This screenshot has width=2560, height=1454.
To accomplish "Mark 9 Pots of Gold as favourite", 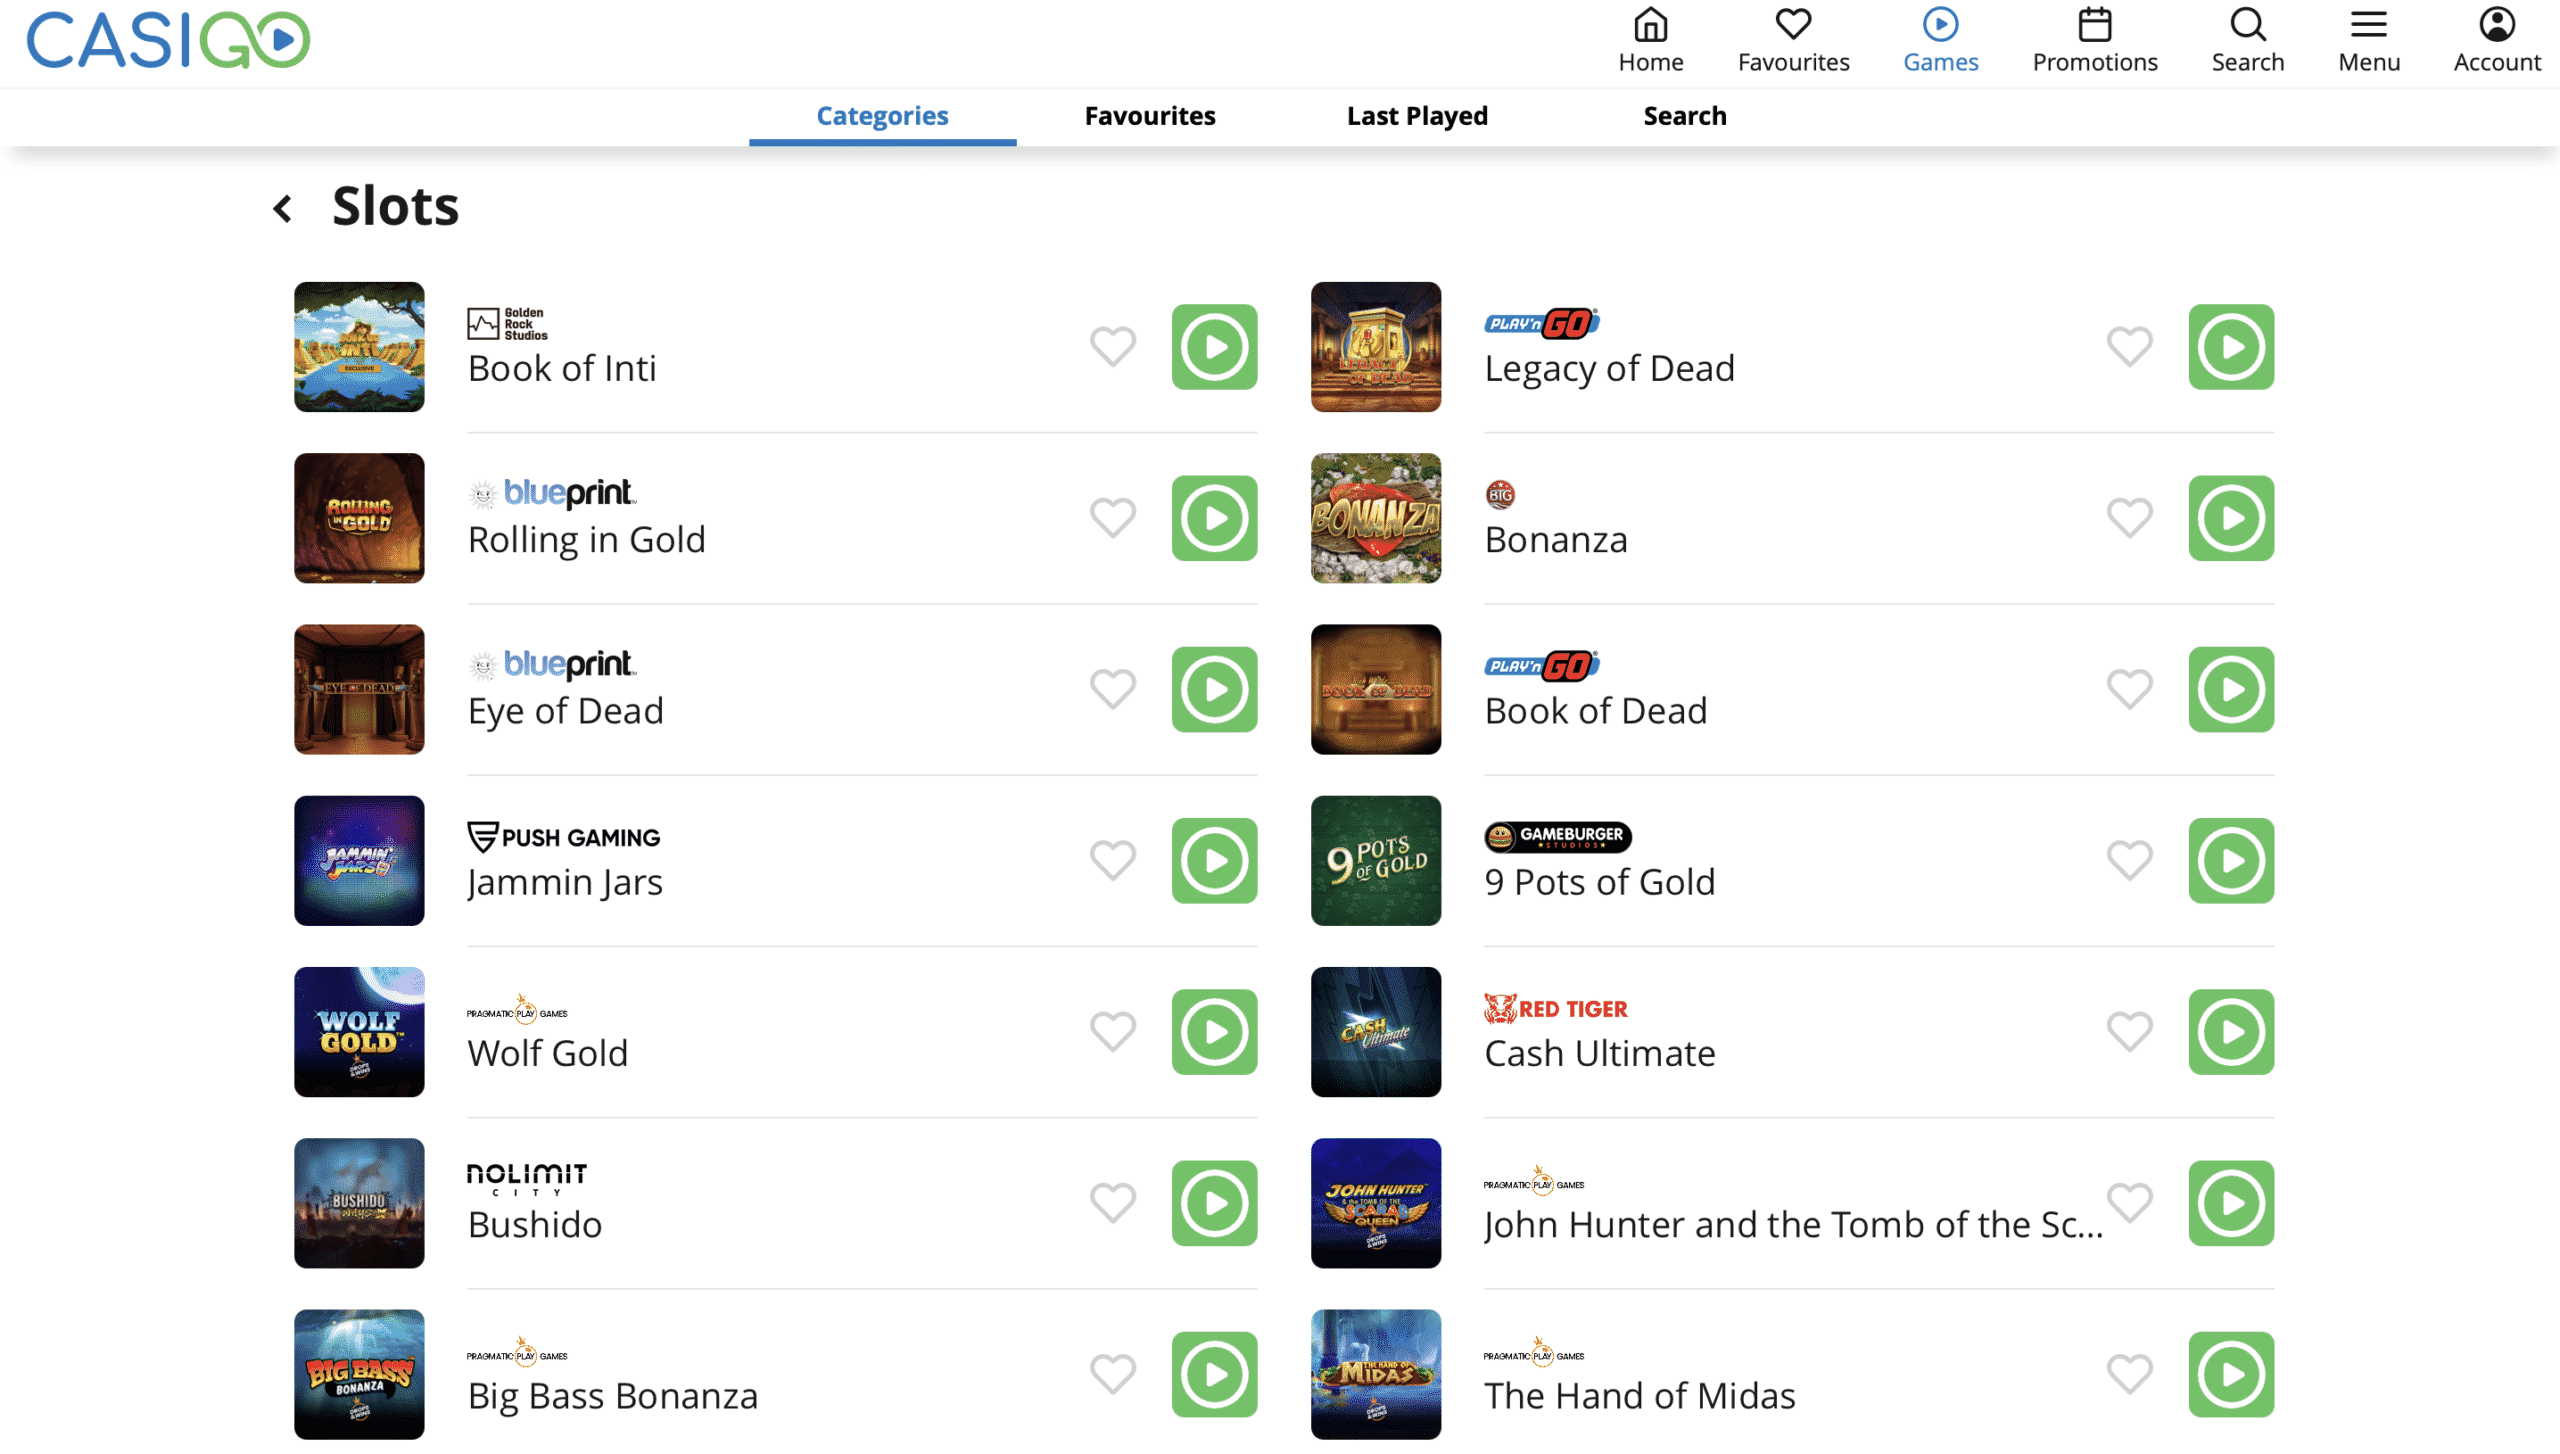I will click(2129, 861).
